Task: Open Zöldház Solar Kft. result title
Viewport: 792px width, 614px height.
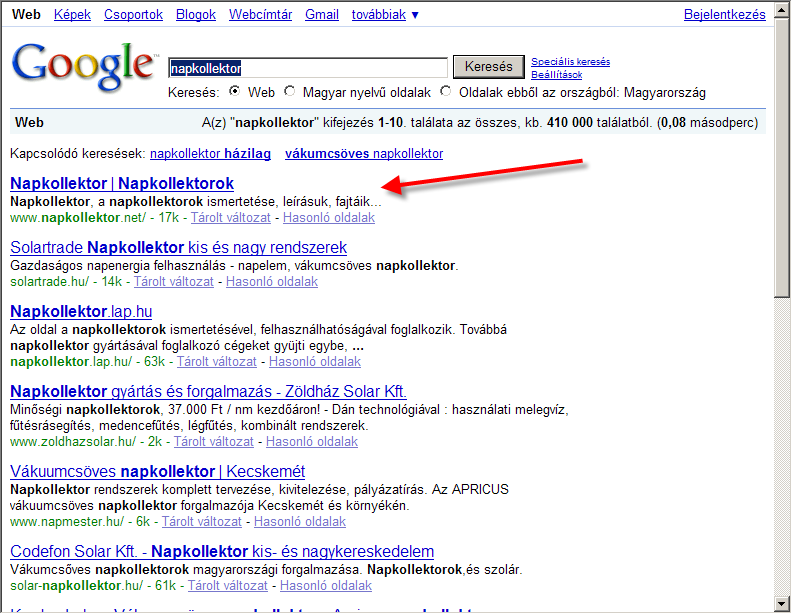Action: coord(208,391)
